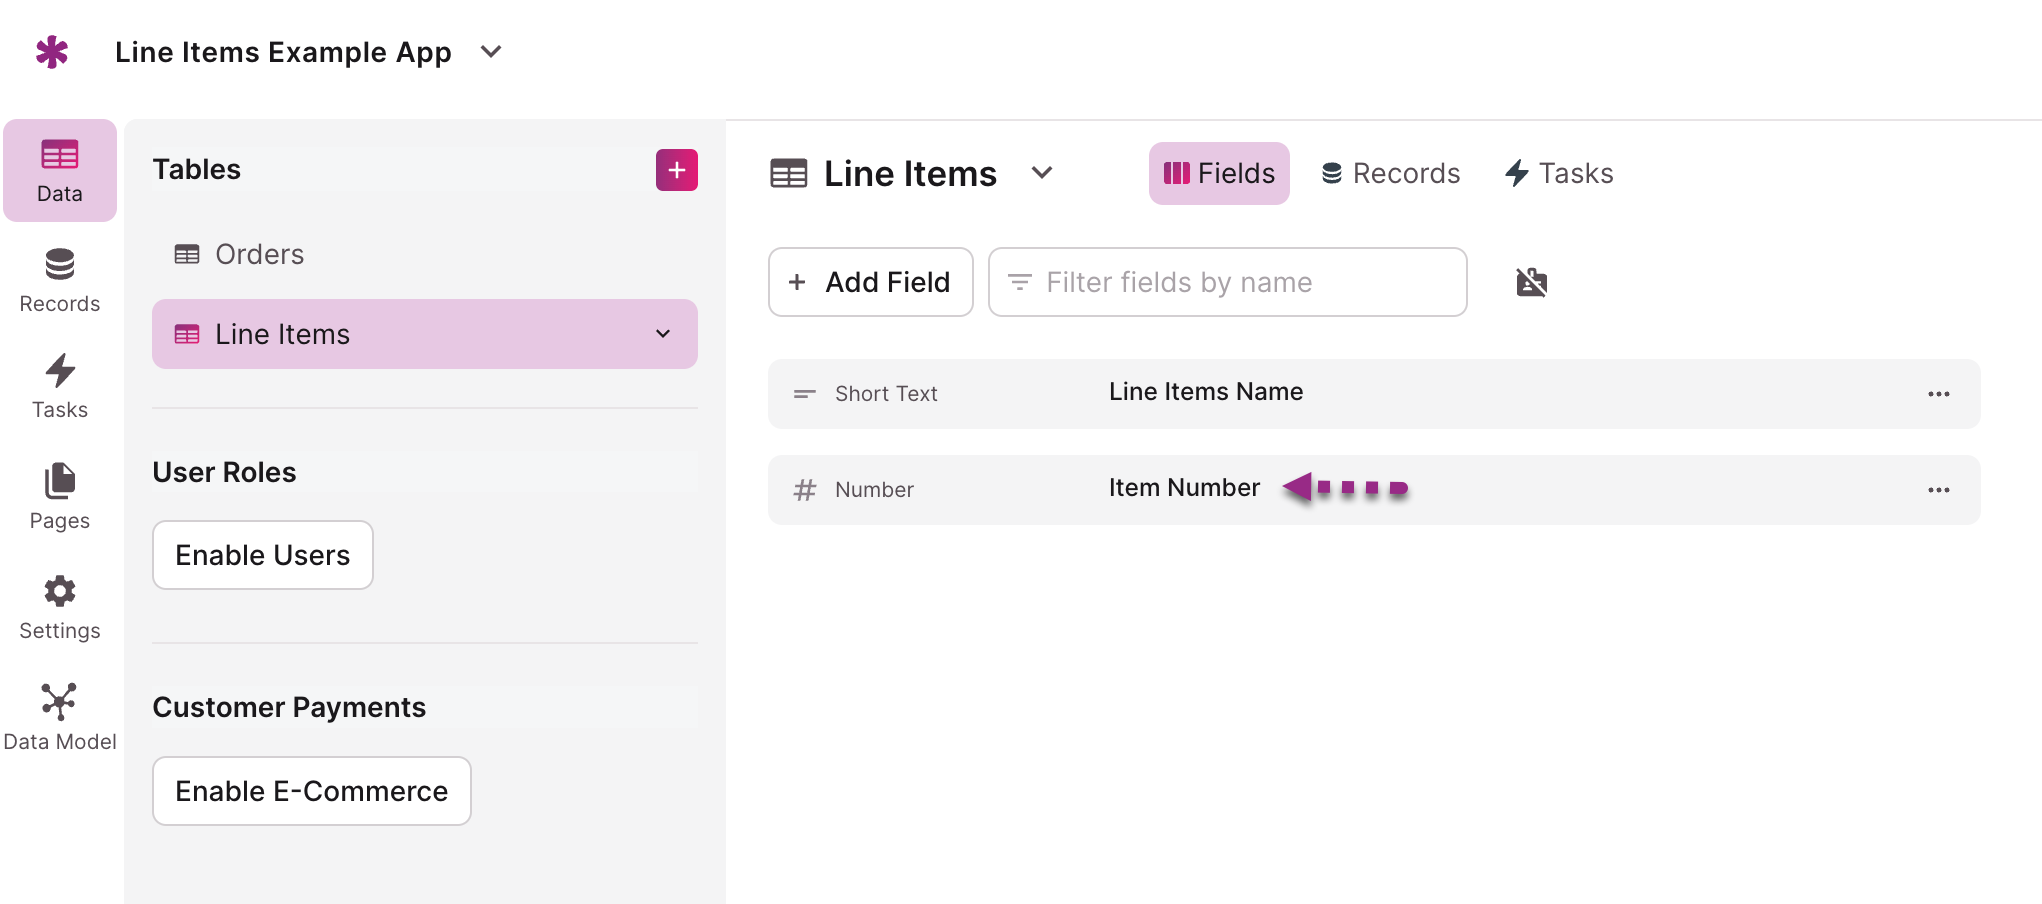The height and width of the screenshot is (904, 2042).
Task: Open Pages from the sidebar
Action: pos(60,497)
